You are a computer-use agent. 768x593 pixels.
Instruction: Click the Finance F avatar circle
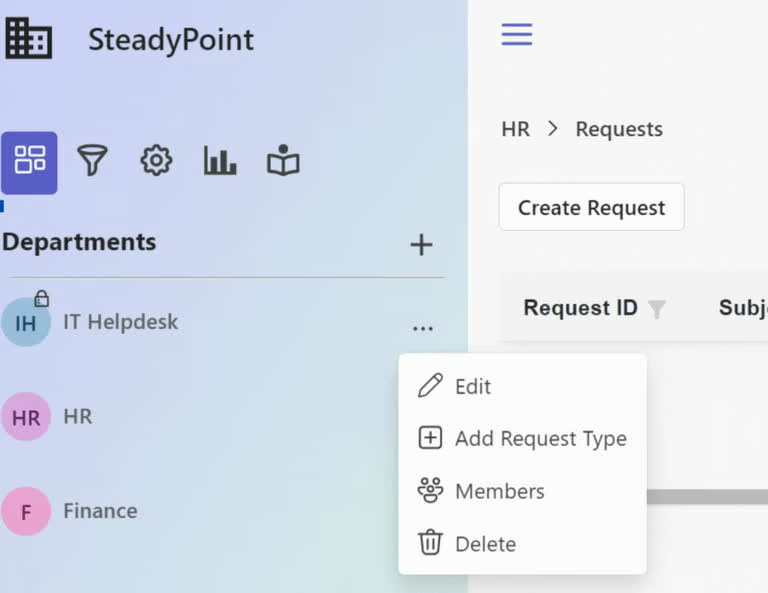pyautogui.click(x=25, y=511)
